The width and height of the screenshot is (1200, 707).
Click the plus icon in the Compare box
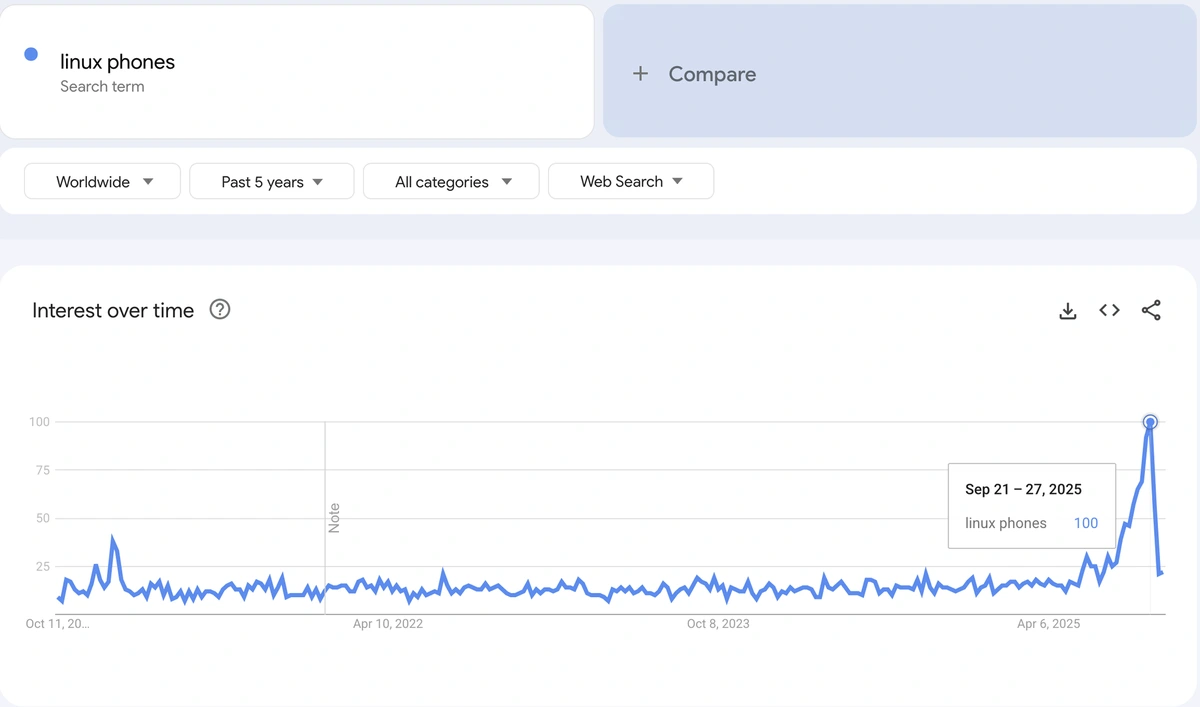[640, 73]
